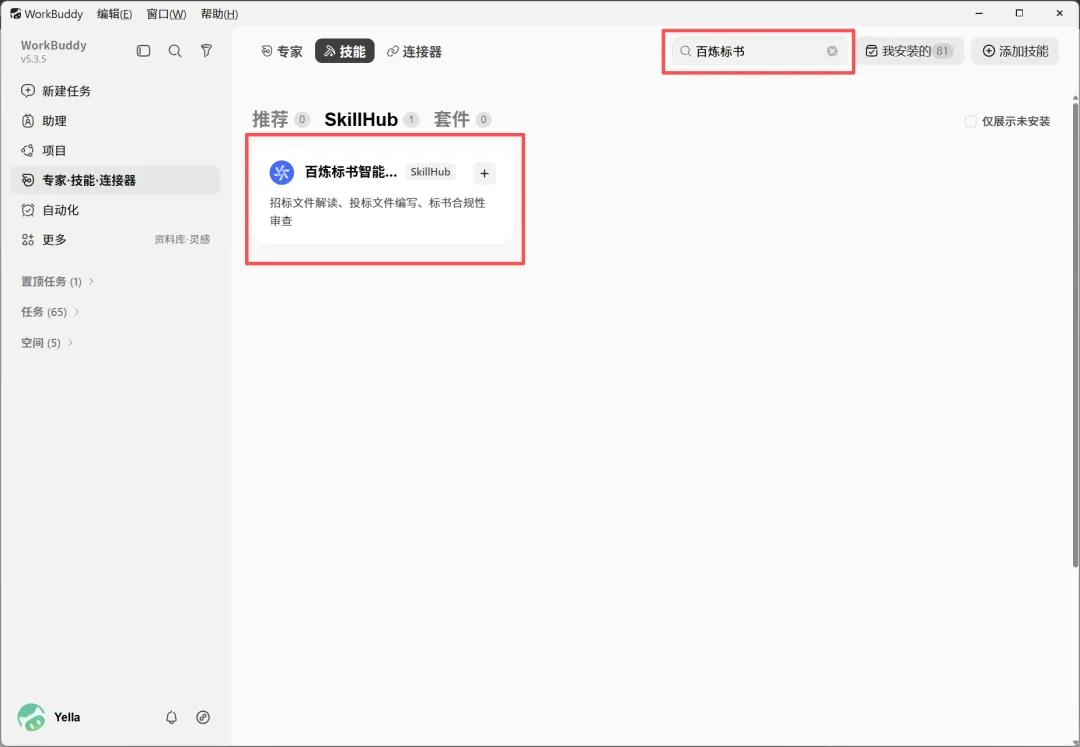This screenshot has height=747, width=1080.
Task: Minimize the WorkBuddy window
Action: tap(979, 13)
